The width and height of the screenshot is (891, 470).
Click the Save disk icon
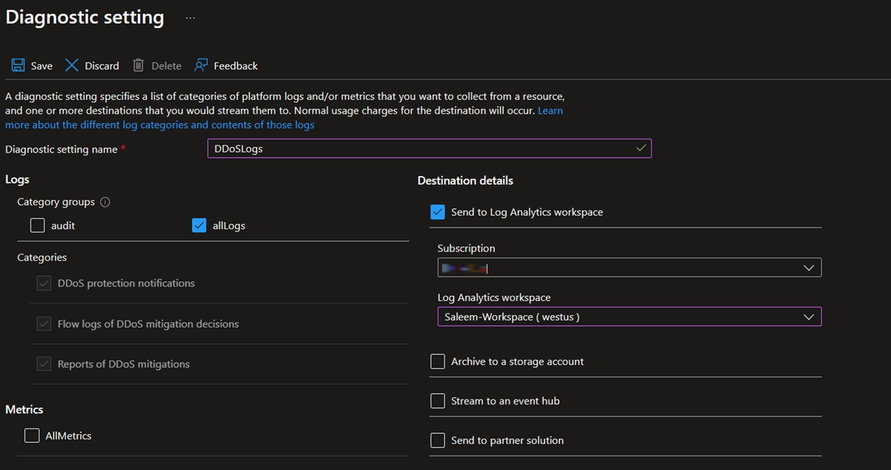point(18,66)
